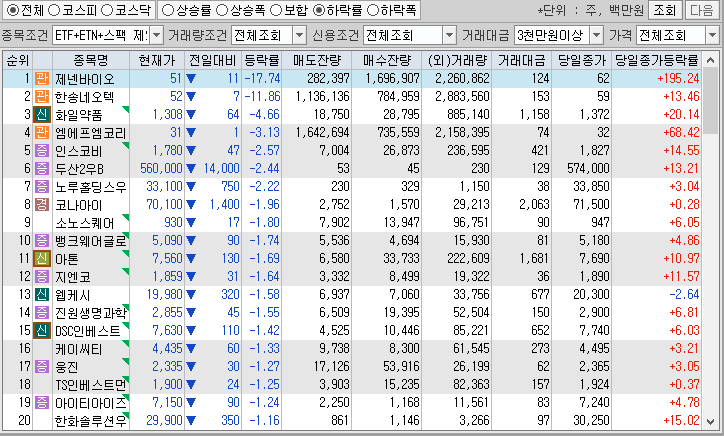Select the 한송네오텍 stock name
Screen dimensions: 724x436
tap(85, 97)
